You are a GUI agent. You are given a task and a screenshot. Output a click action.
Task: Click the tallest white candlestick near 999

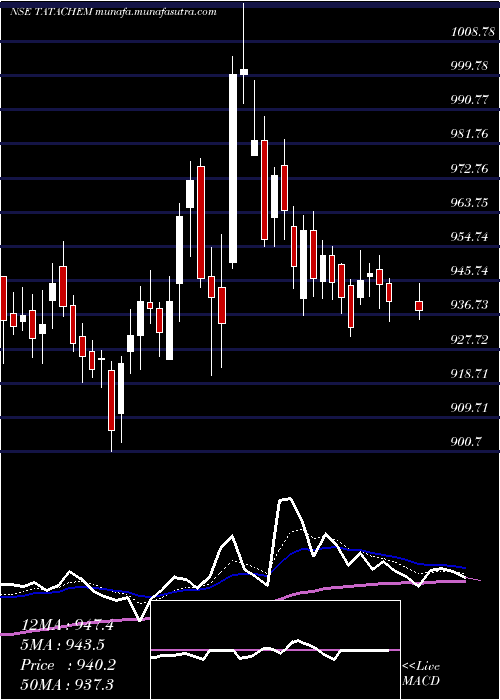click(233, 168)
